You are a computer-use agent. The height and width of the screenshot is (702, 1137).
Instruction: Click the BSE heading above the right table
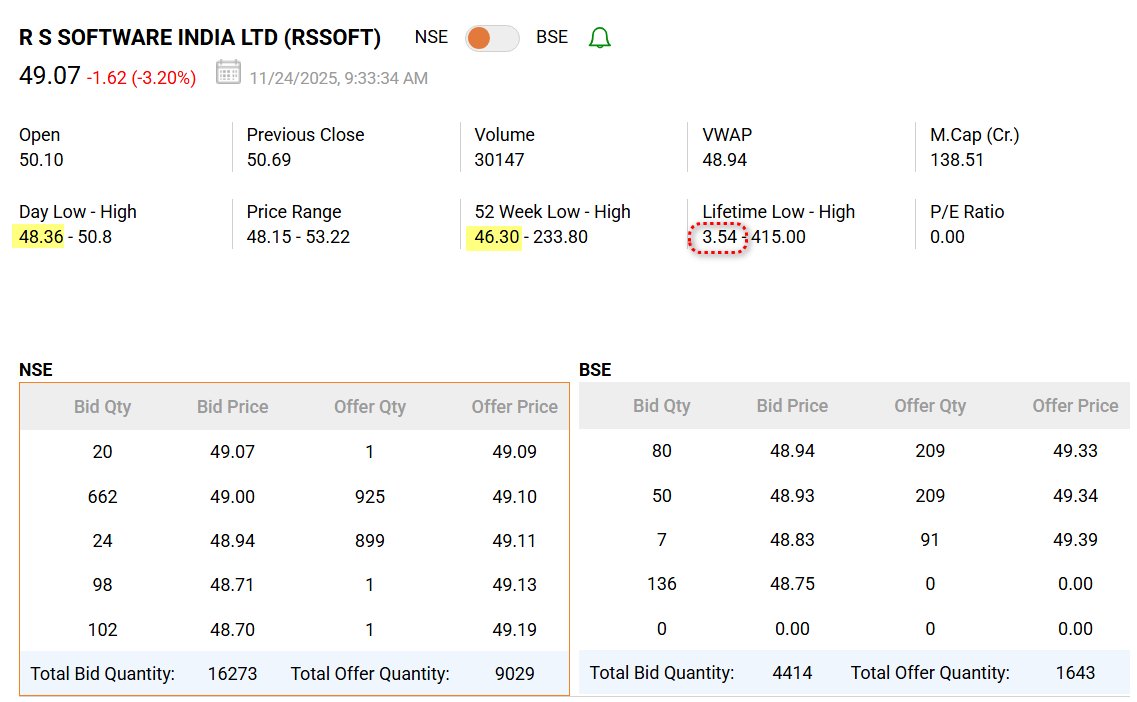pos(595,370)
